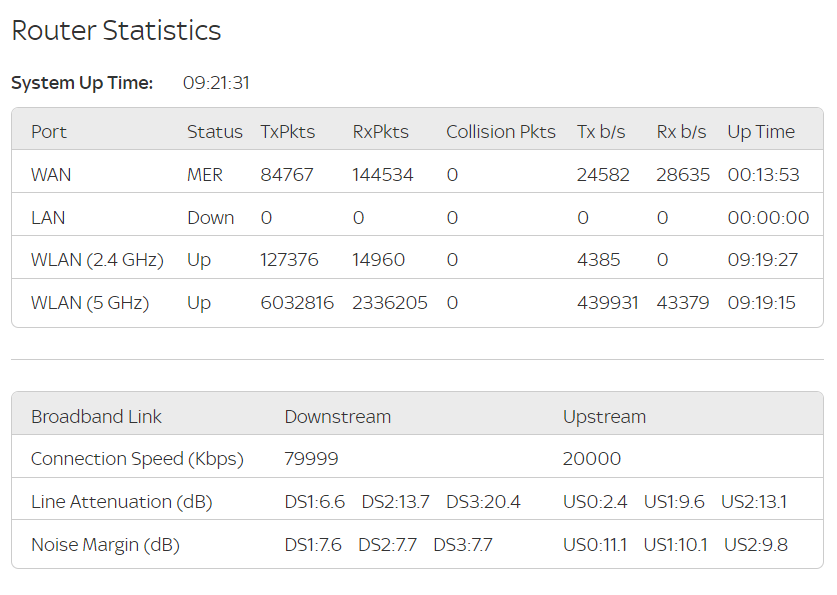Click noise margin value US2:9.8
The height and width of the screenshot is (595, 837).
click(756, 545)
